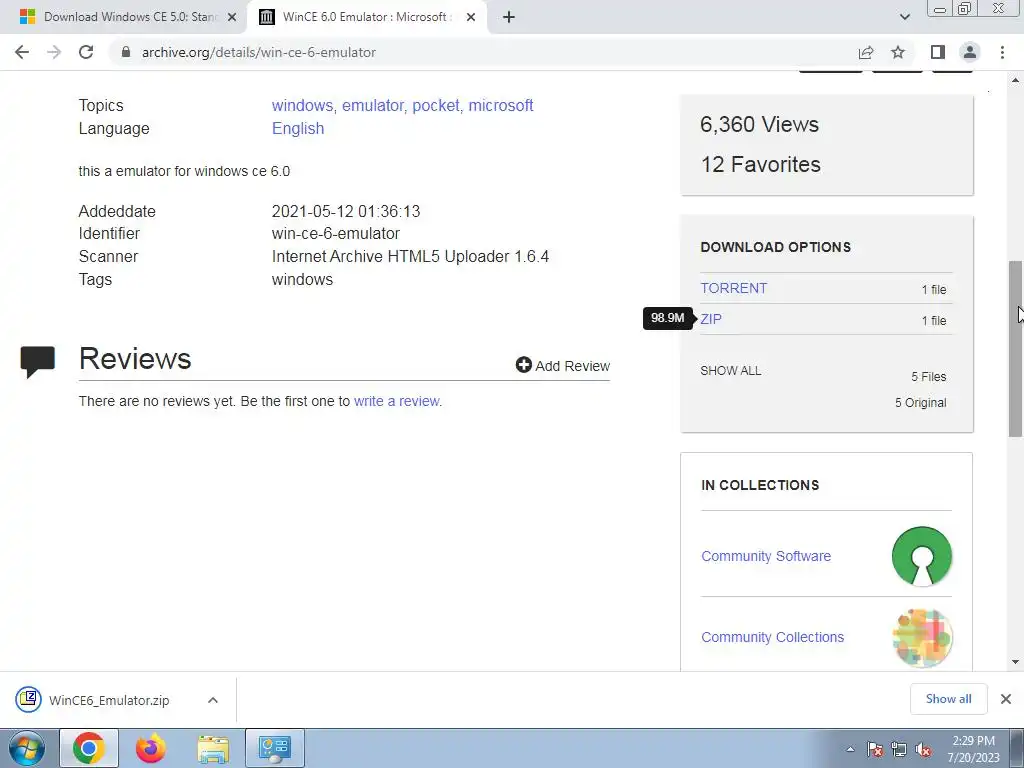Click the browser forward arrow

[54, 52]
